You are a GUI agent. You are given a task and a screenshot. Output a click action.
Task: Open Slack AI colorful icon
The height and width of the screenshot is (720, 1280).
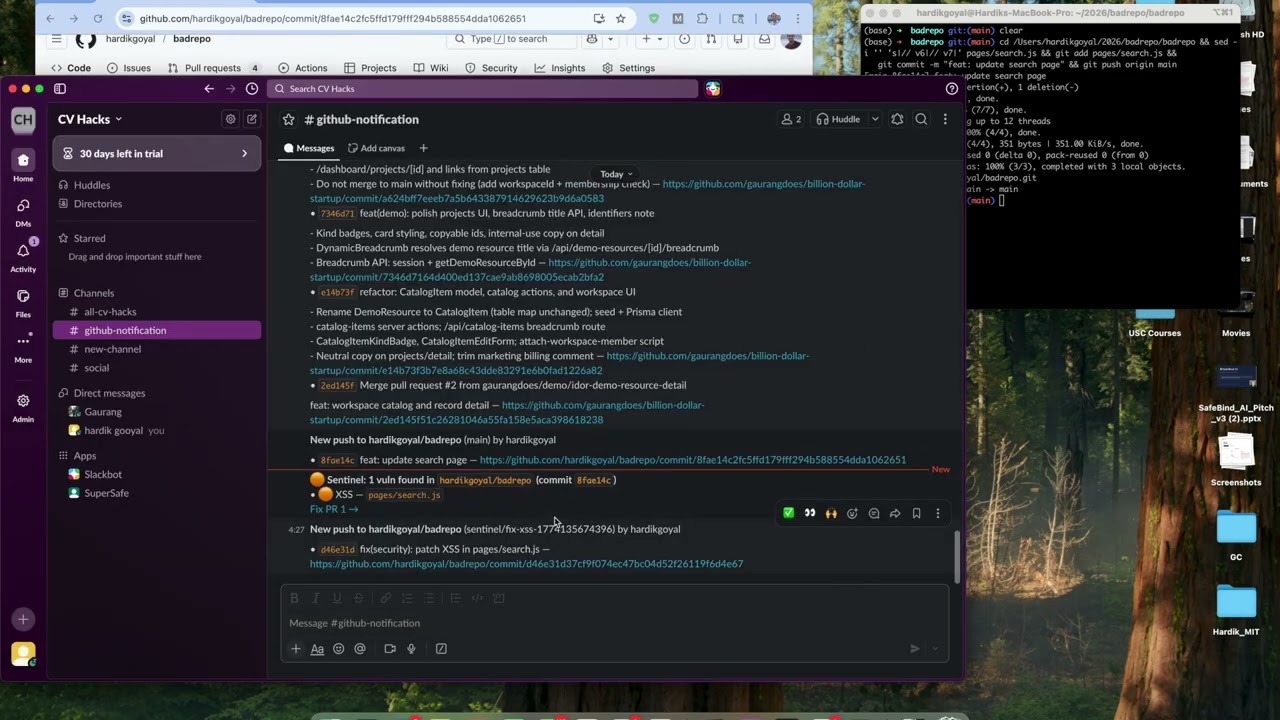(712, 89)
